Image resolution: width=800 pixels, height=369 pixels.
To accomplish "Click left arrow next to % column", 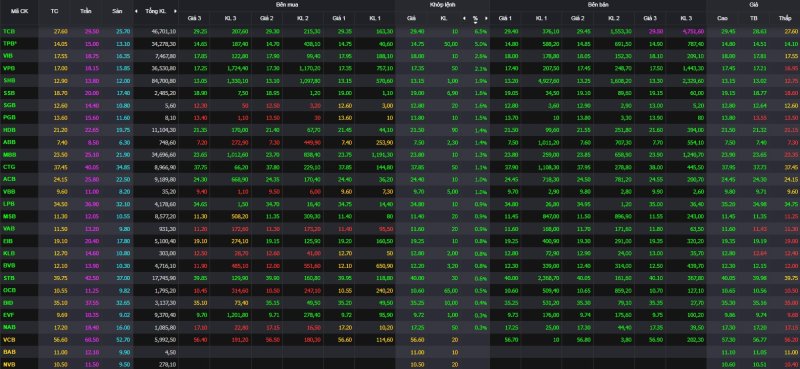I will point(464,18).
